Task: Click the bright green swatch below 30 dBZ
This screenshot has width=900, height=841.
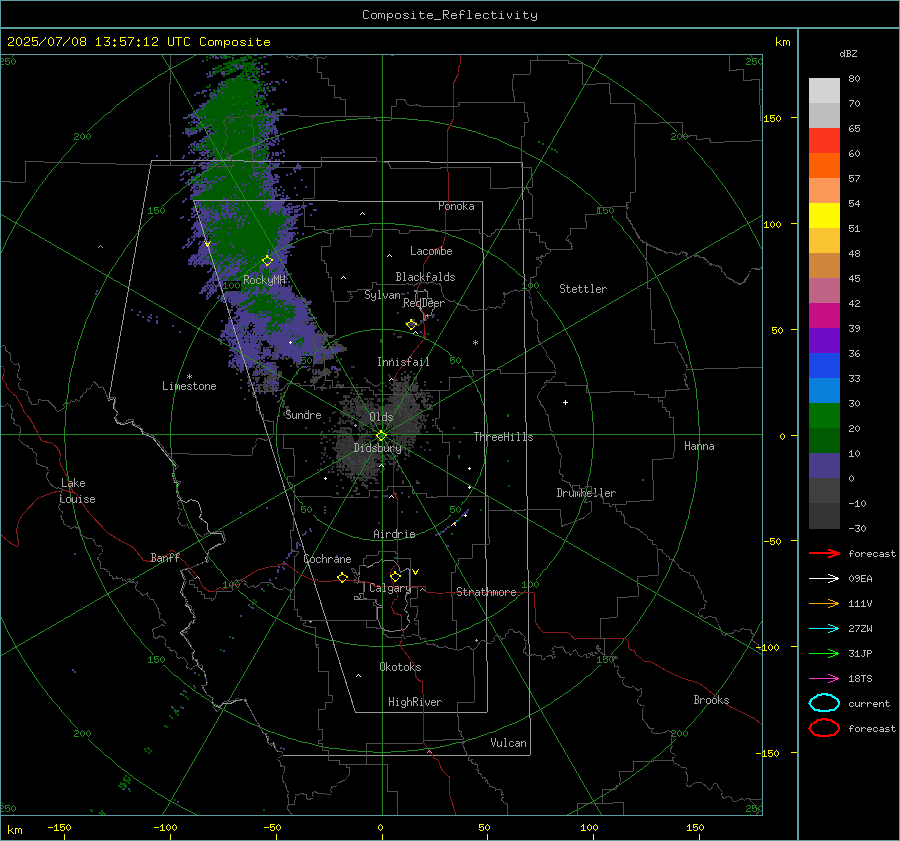Action: click(824, 416)
